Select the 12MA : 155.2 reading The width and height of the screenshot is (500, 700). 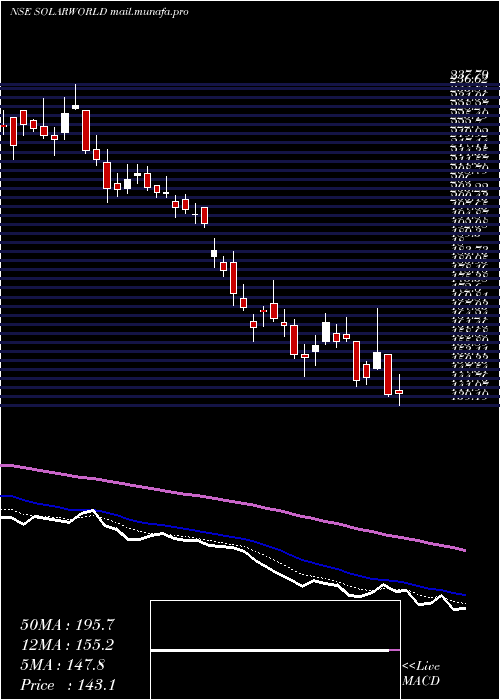[x=67, y=645]
